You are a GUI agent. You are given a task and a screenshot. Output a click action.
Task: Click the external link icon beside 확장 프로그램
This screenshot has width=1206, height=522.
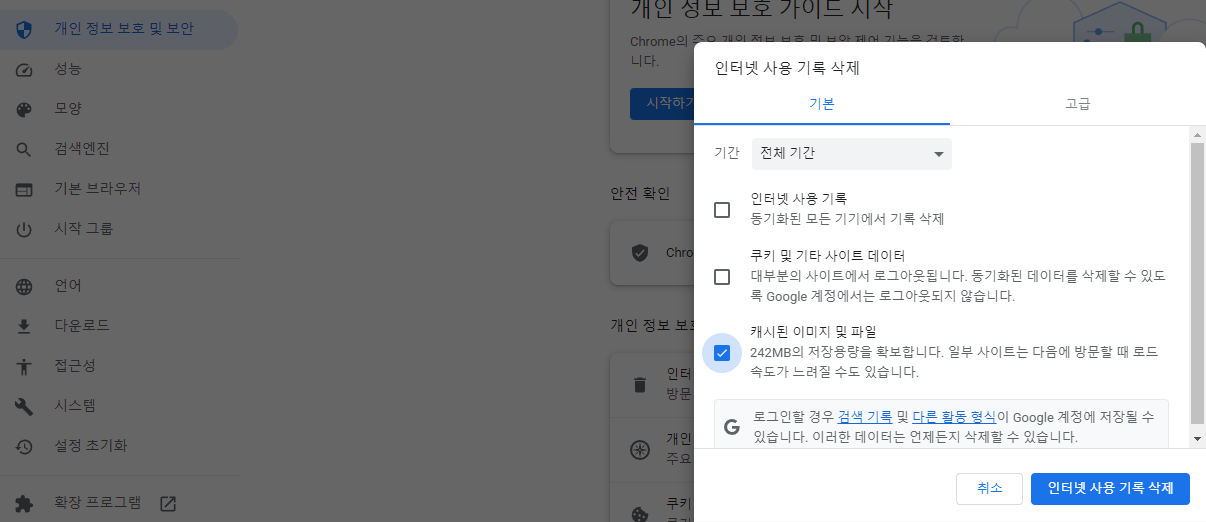pos(168,503)
